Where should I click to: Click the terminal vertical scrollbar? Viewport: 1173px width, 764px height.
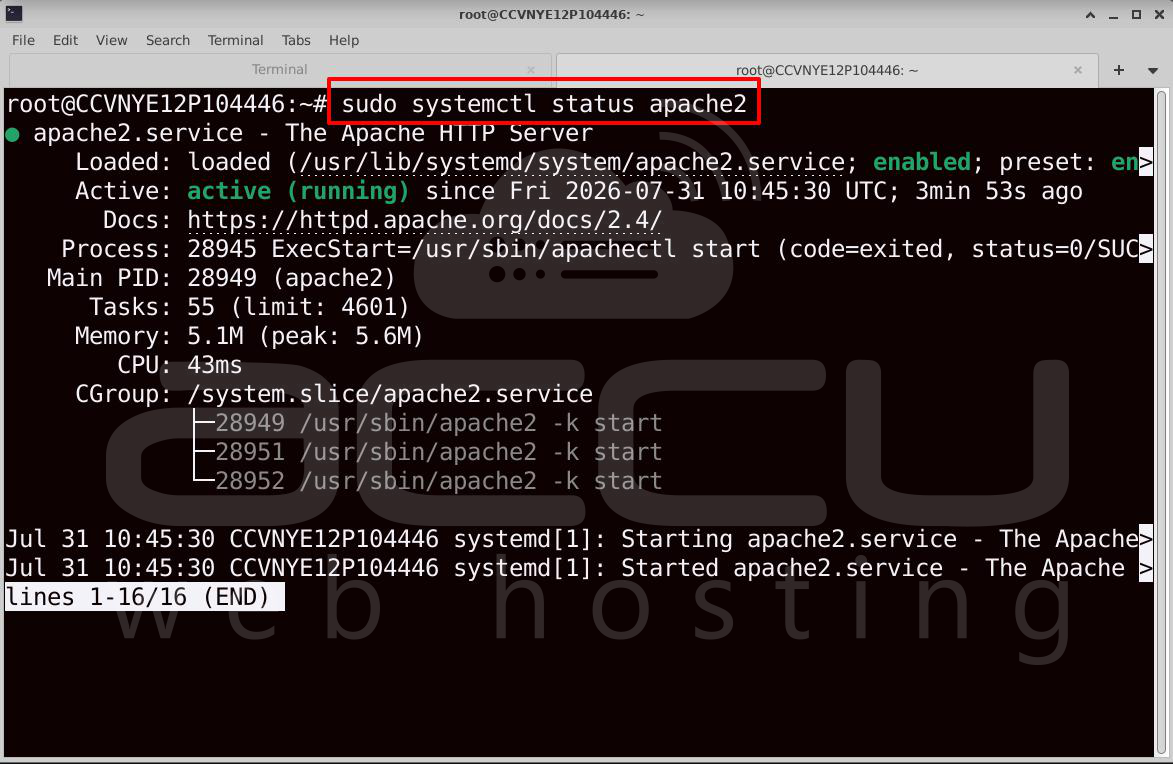1162,423
